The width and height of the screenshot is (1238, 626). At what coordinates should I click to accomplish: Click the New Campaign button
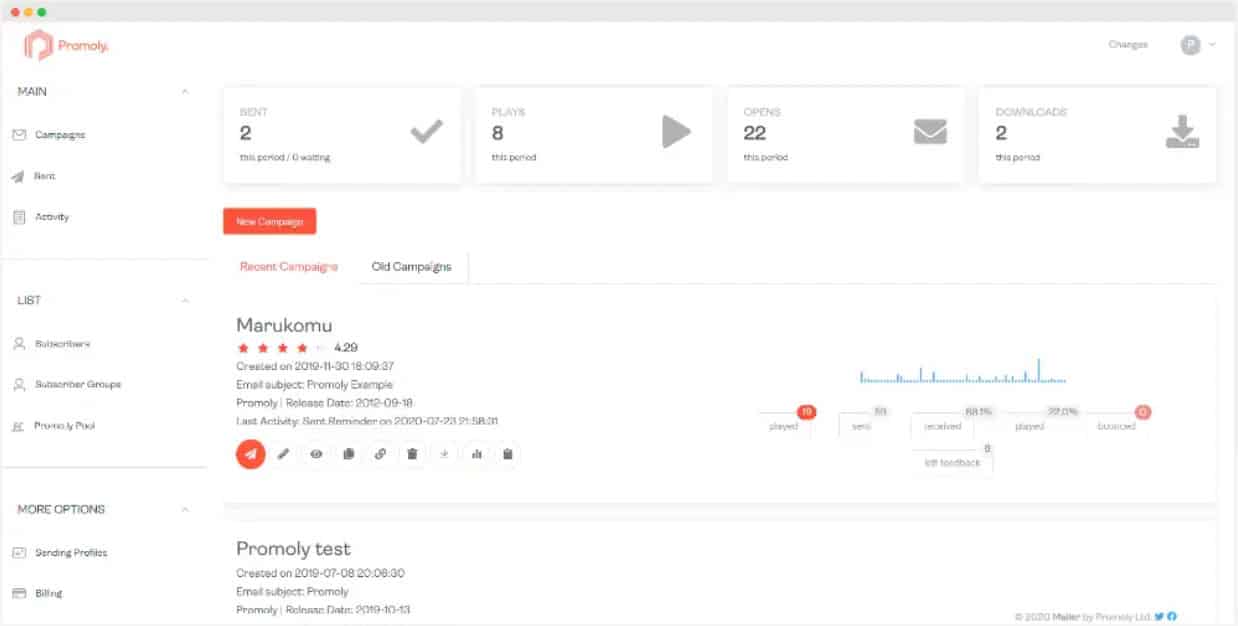[270, 221]
